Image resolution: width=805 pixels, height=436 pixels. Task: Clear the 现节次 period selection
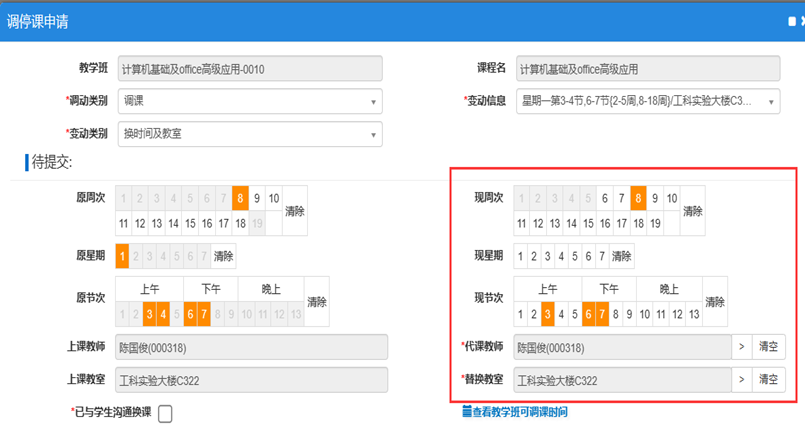click(x=714, y=302)
